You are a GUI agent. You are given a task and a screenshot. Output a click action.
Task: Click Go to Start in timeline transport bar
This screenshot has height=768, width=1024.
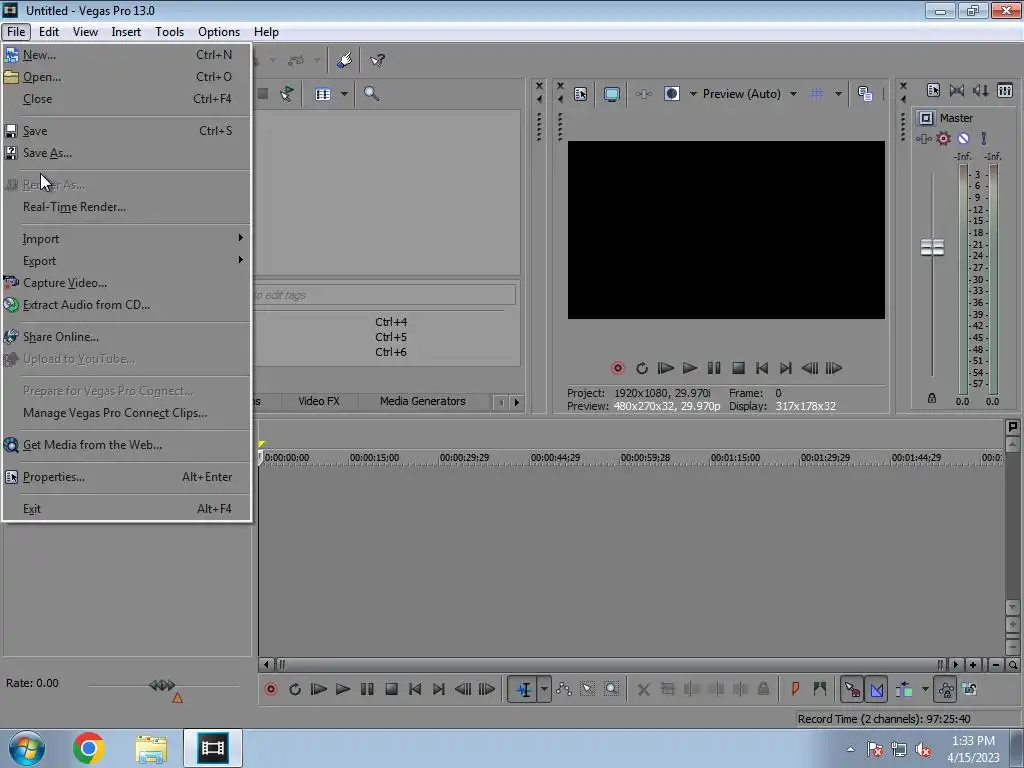point(415,689)
